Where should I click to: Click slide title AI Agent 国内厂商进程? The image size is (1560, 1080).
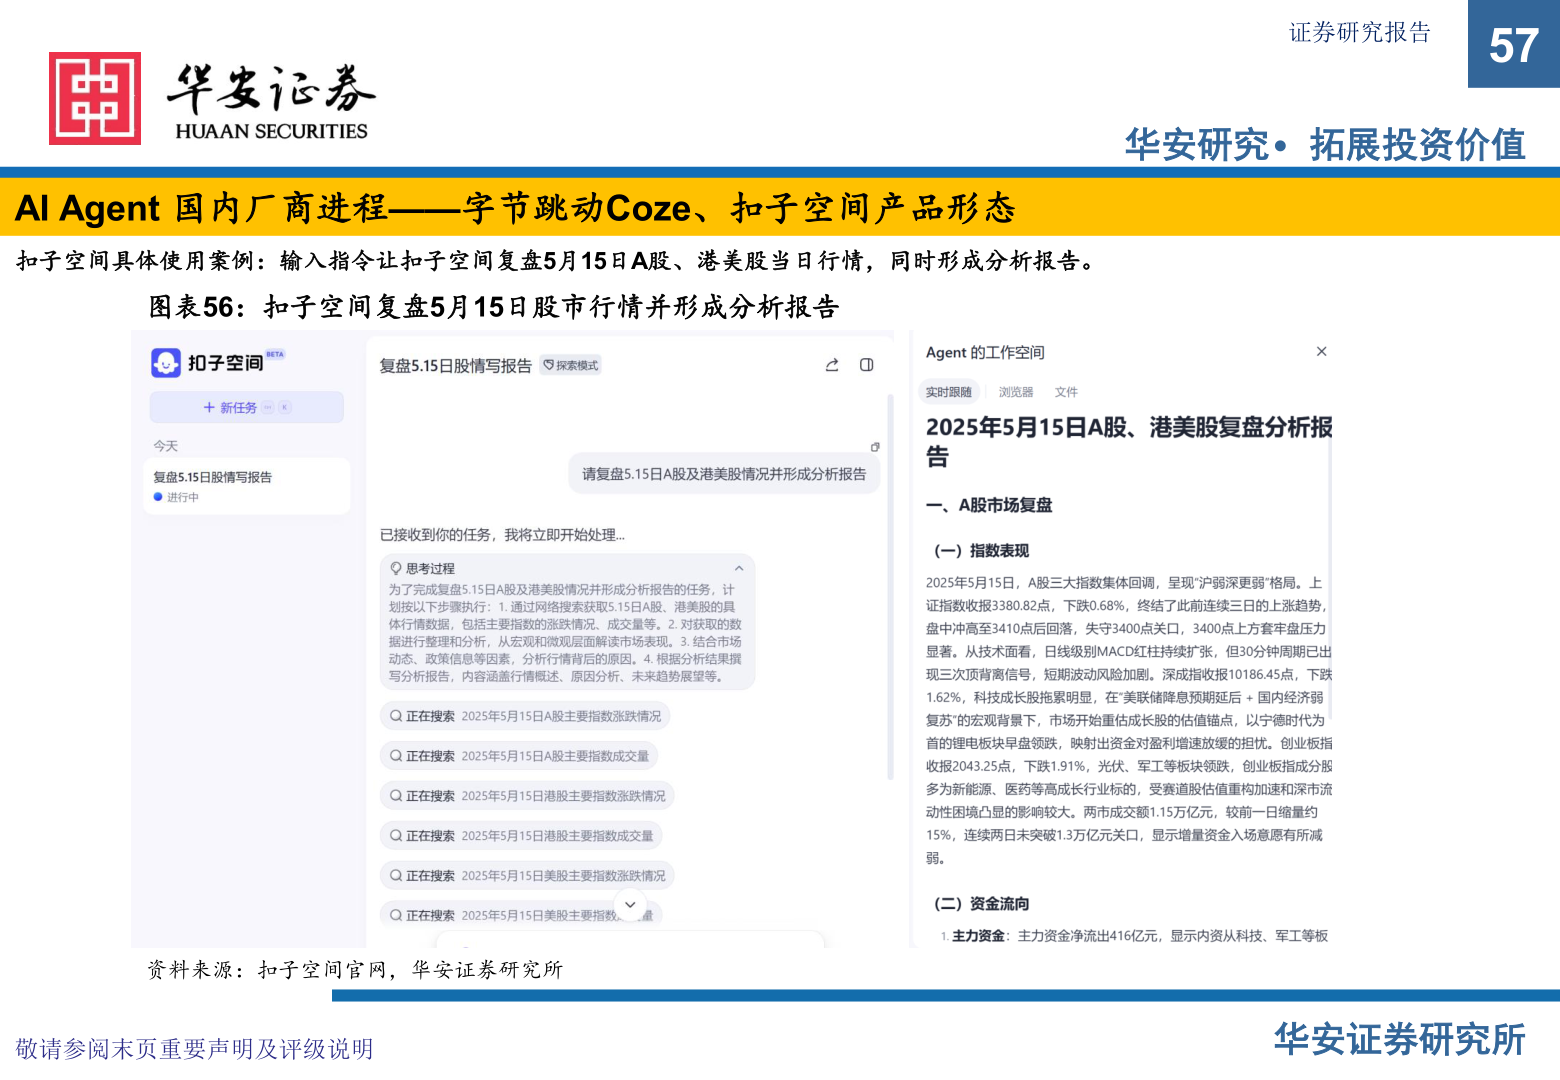(x=516, y=208)
